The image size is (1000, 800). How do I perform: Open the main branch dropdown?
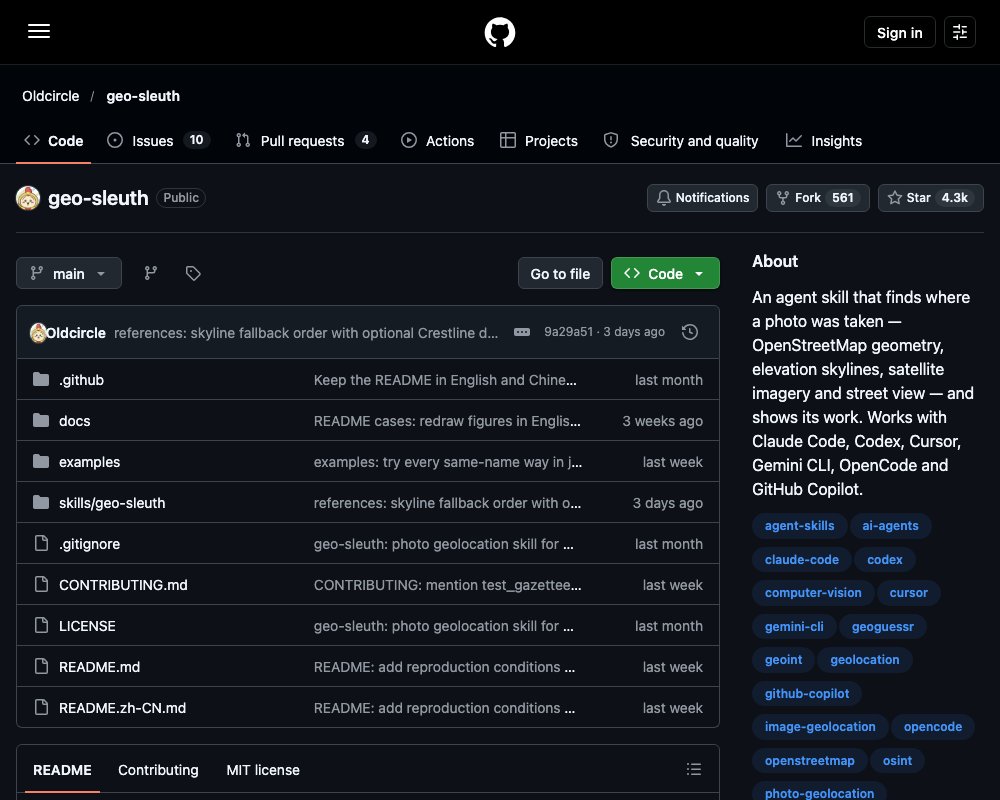click(69, 273)
